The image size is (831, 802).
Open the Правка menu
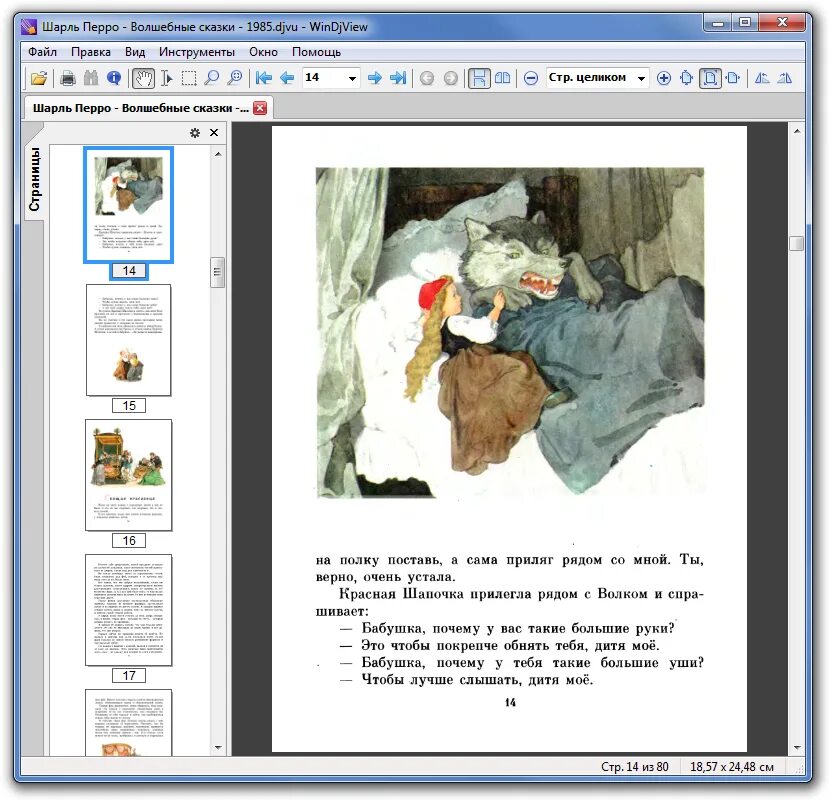click(x=91, y=52)
